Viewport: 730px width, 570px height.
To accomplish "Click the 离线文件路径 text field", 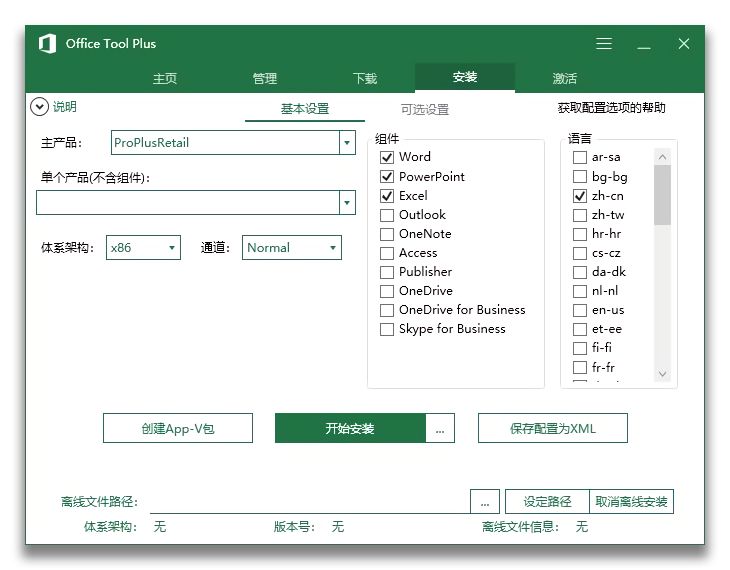I will coord(310,502).
